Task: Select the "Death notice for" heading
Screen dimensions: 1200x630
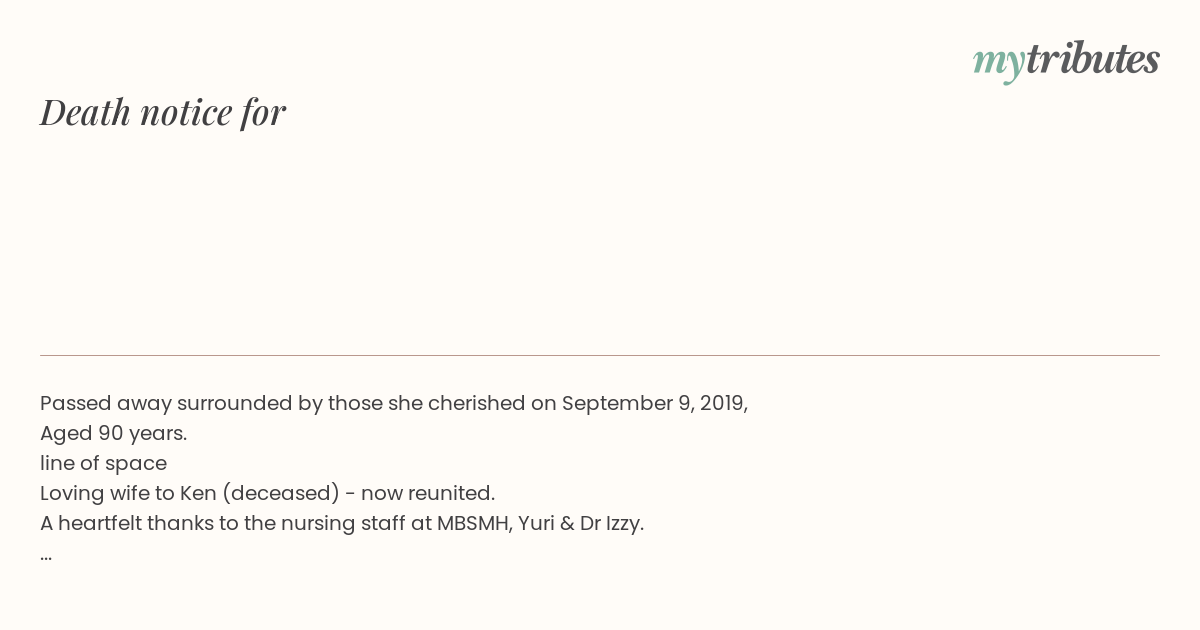Action: tap(163, 112)
